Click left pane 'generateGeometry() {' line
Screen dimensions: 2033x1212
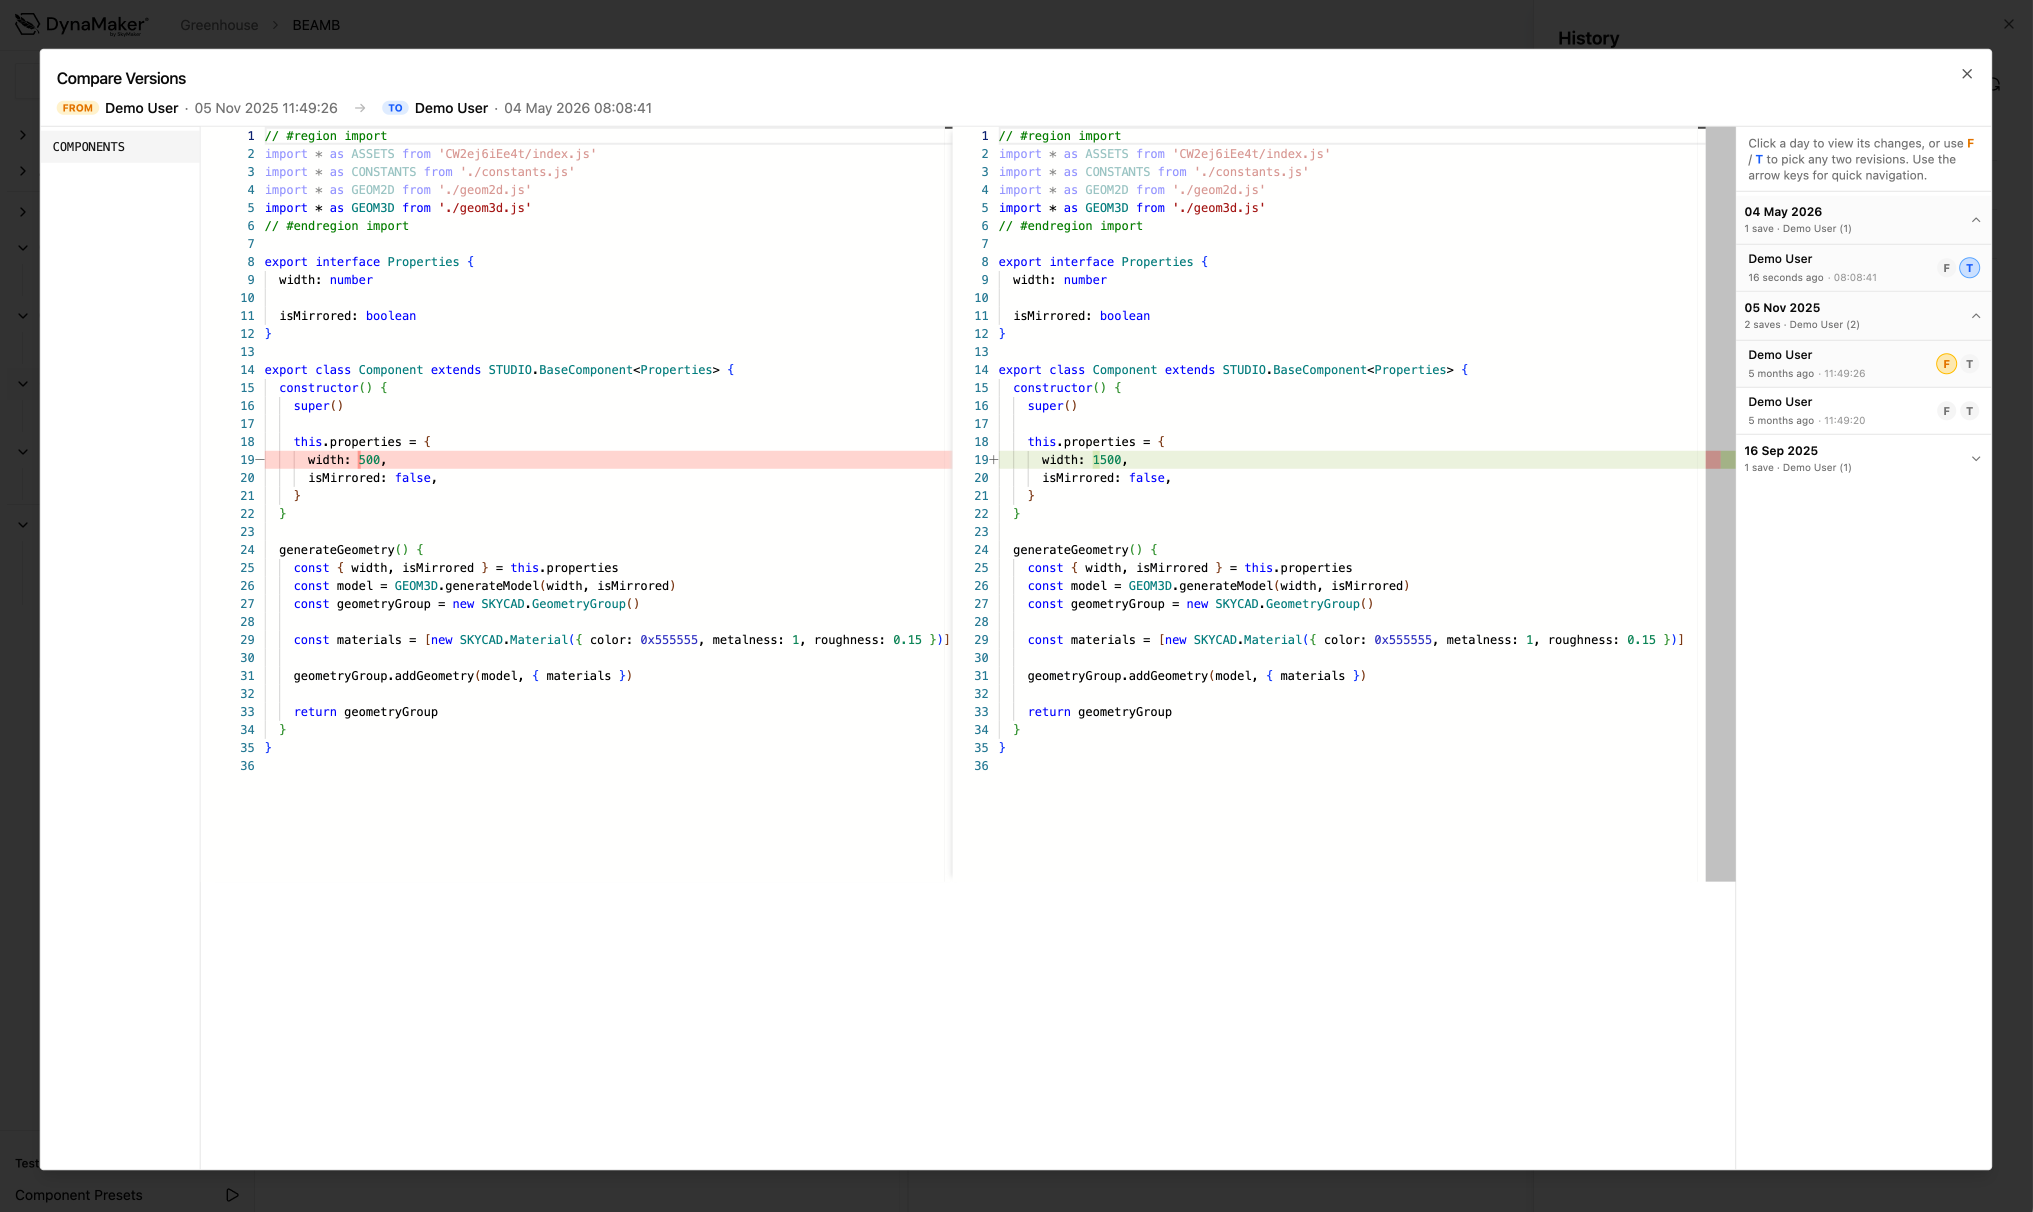(351, 550)
